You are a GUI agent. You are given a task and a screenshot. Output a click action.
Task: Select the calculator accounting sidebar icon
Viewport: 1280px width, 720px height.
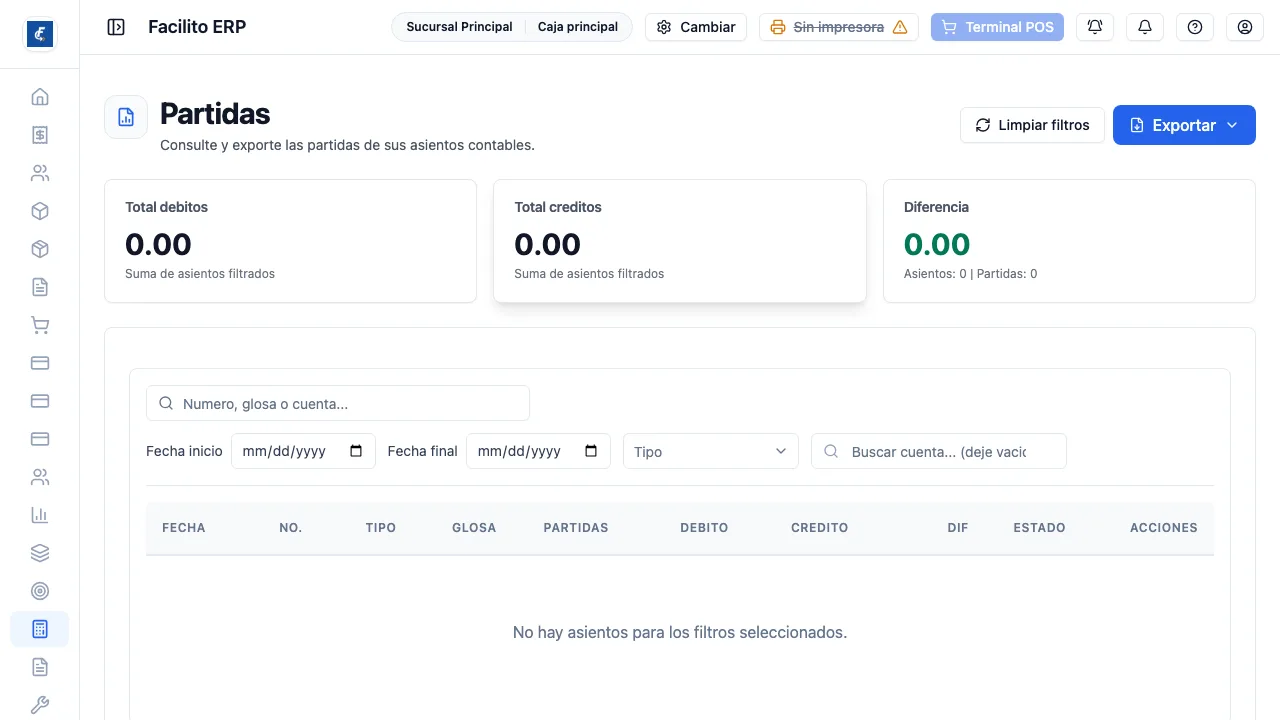click(x=40, y=629)
